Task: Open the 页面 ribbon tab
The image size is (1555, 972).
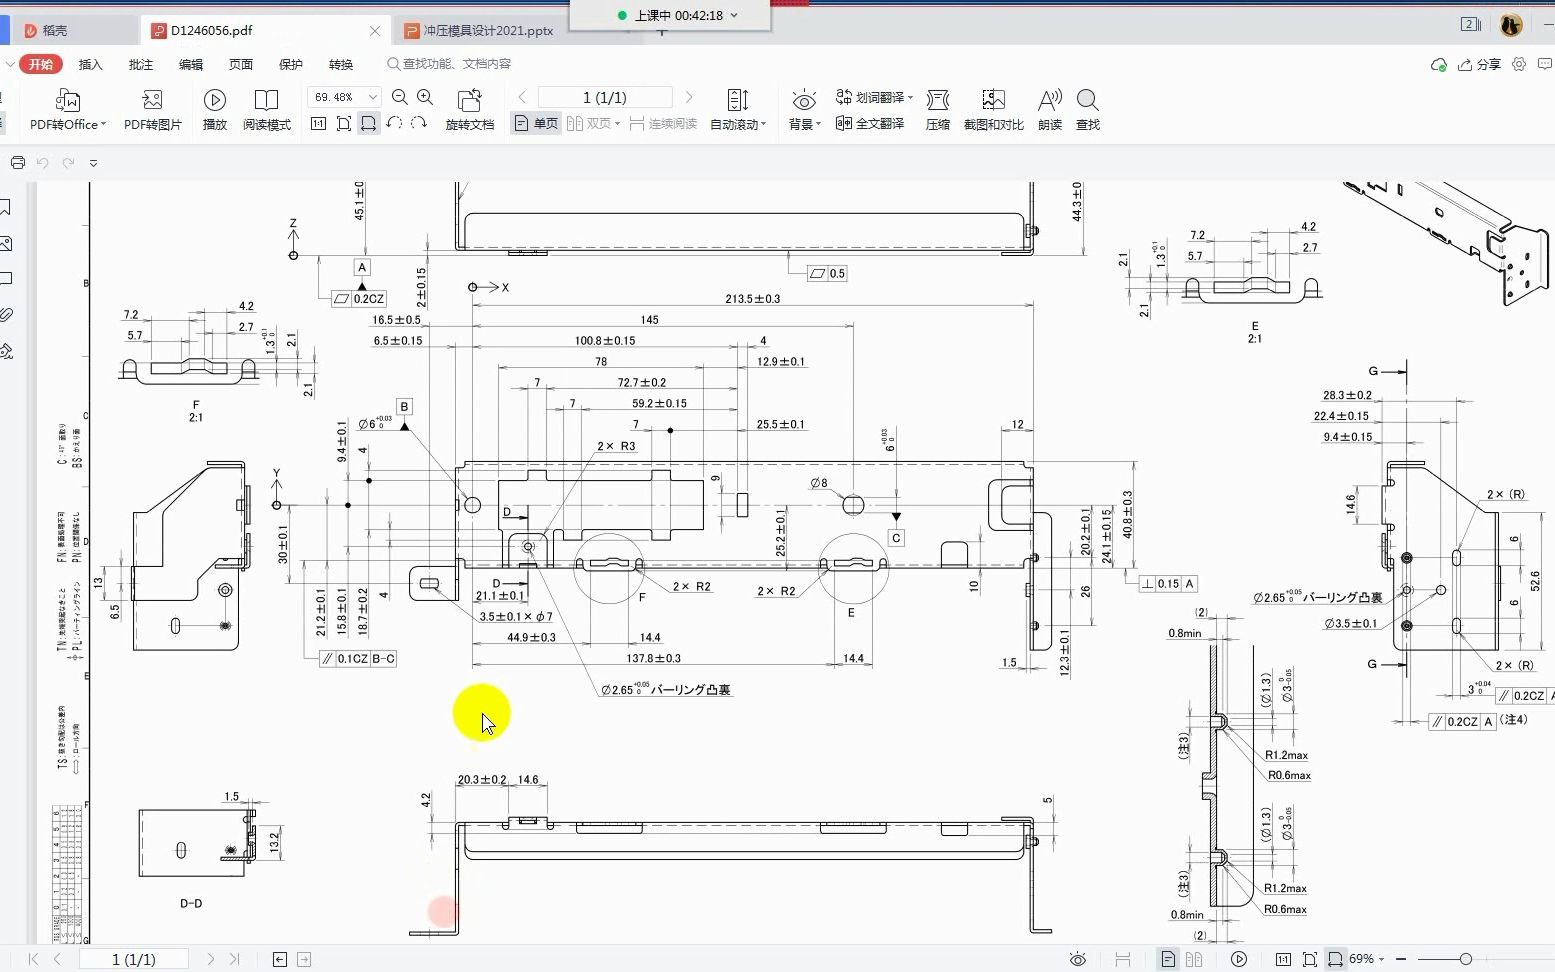Action: click(x=241, y=64)
